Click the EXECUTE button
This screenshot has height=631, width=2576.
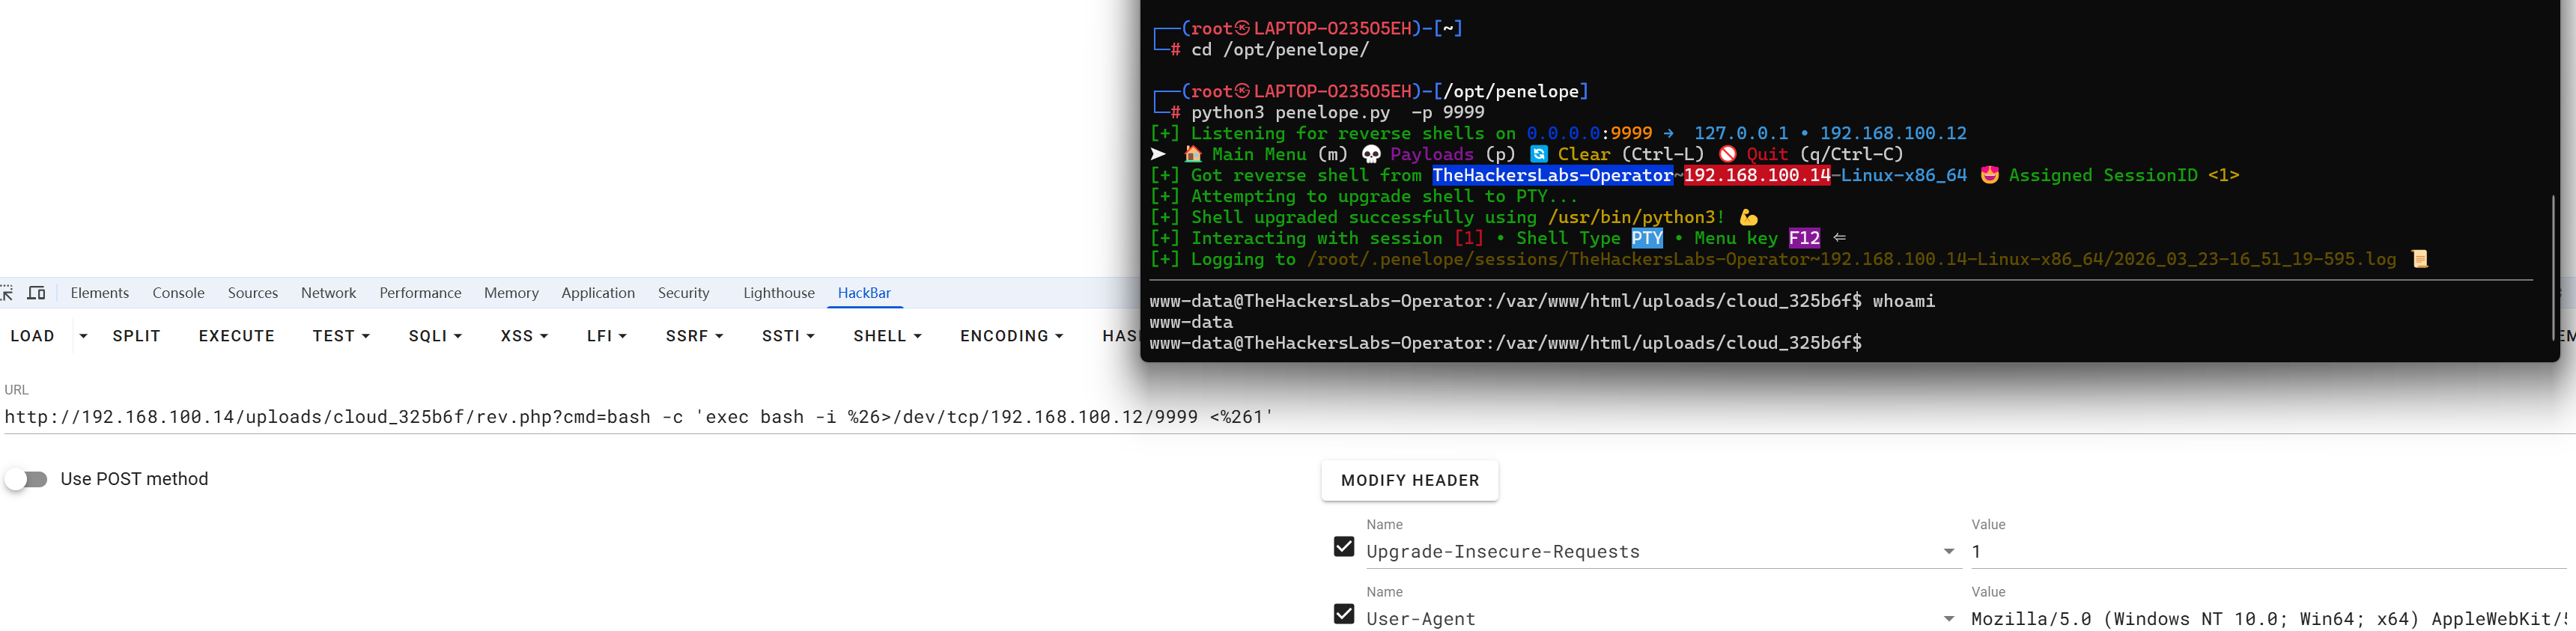[x=237, y=336]
